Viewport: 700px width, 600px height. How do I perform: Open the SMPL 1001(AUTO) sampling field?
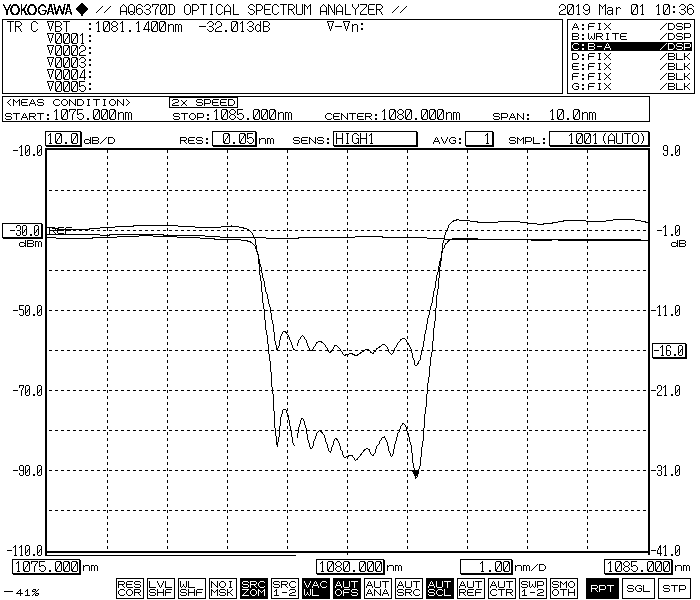599,139
